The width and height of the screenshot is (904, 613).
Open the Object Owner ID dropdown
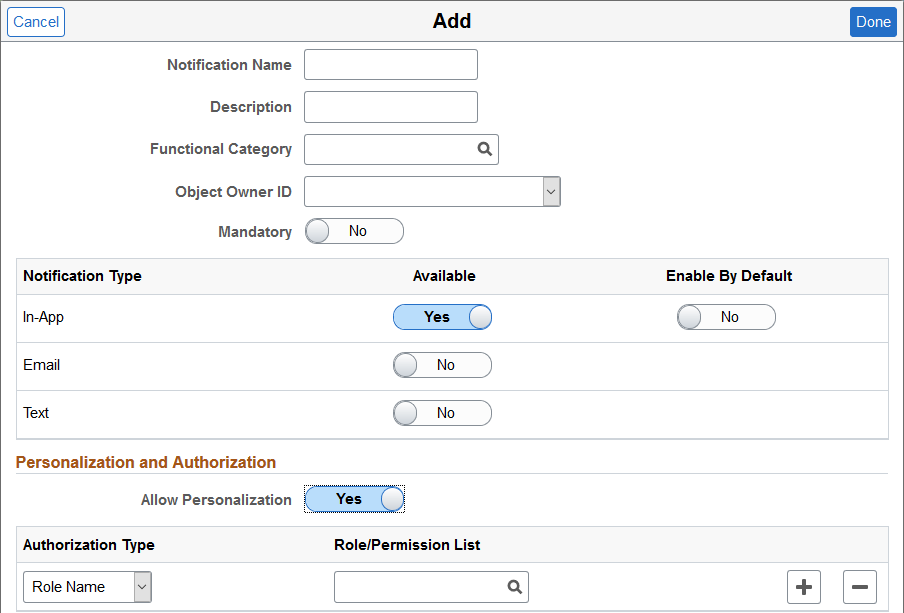click(432, 191)
